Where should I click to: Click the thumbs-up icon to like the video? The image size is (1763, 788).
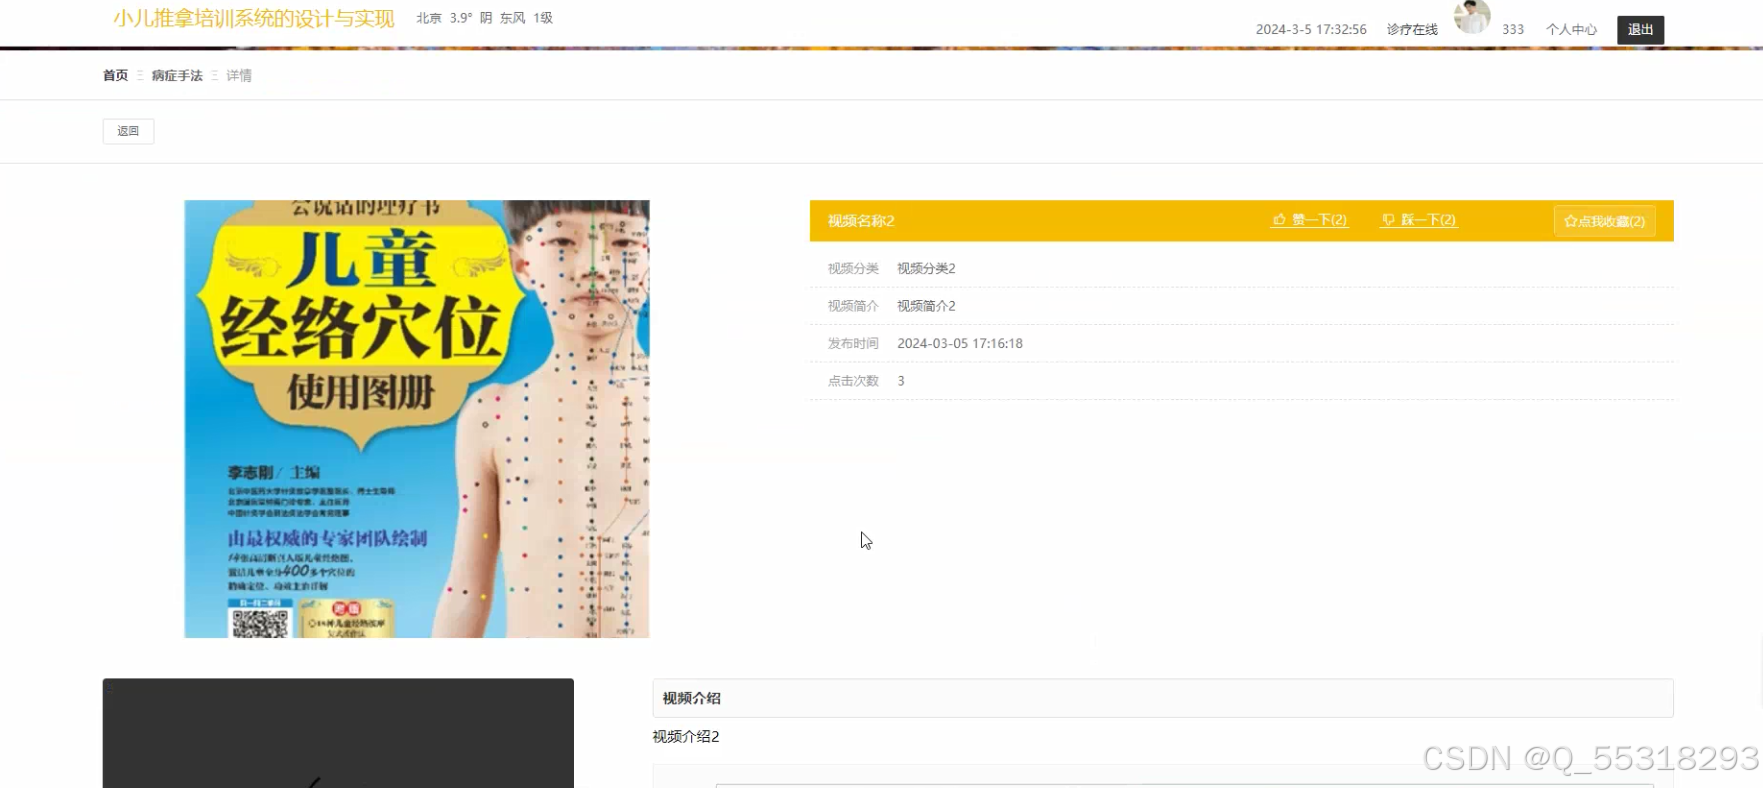tap(1279, 220)
